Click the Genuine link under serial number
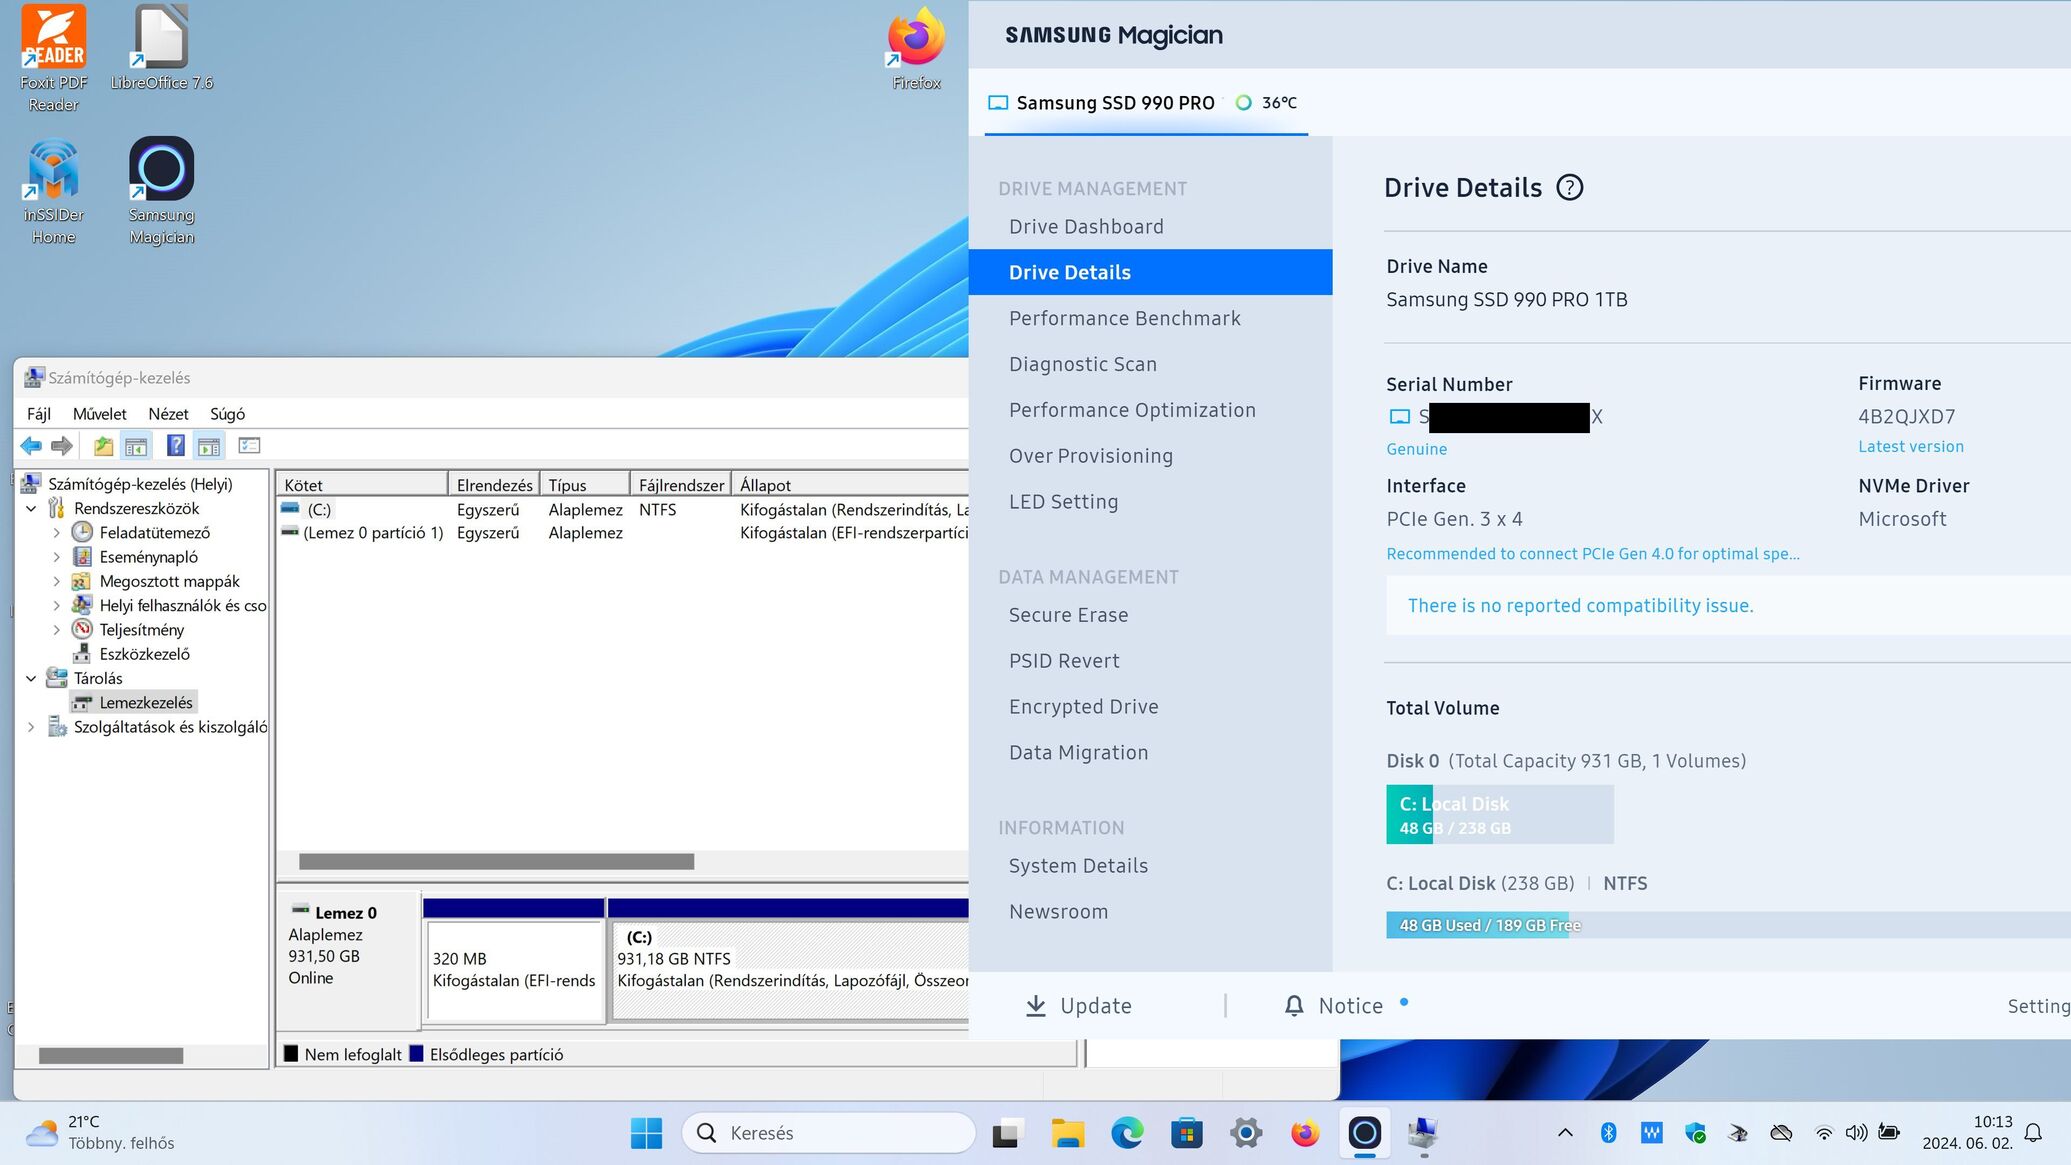 coord(1416,449)
